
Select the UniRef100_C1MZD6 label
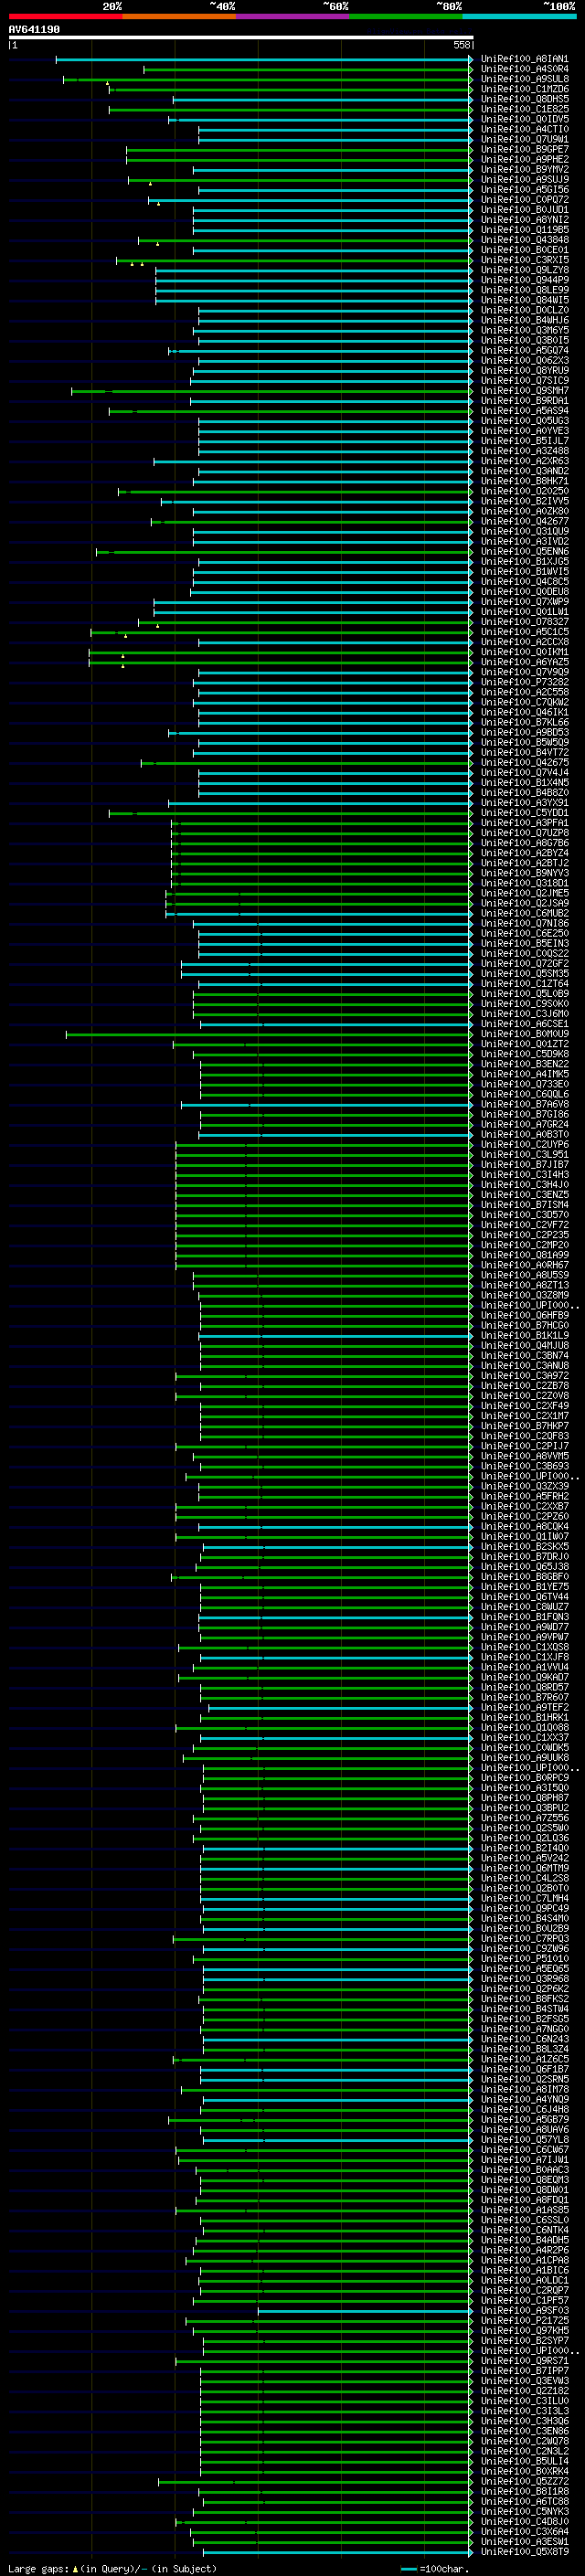click(524, 90)
